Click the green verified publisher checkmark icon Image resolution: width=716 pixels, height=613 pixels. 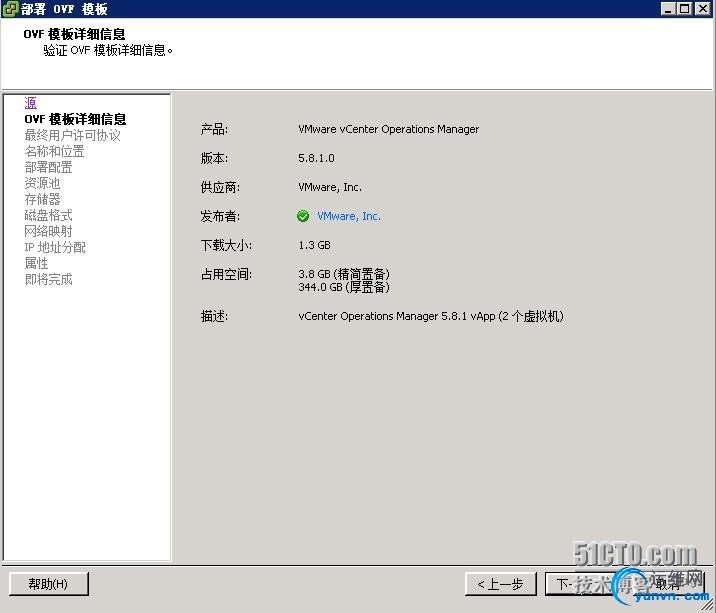coord(303,216)
